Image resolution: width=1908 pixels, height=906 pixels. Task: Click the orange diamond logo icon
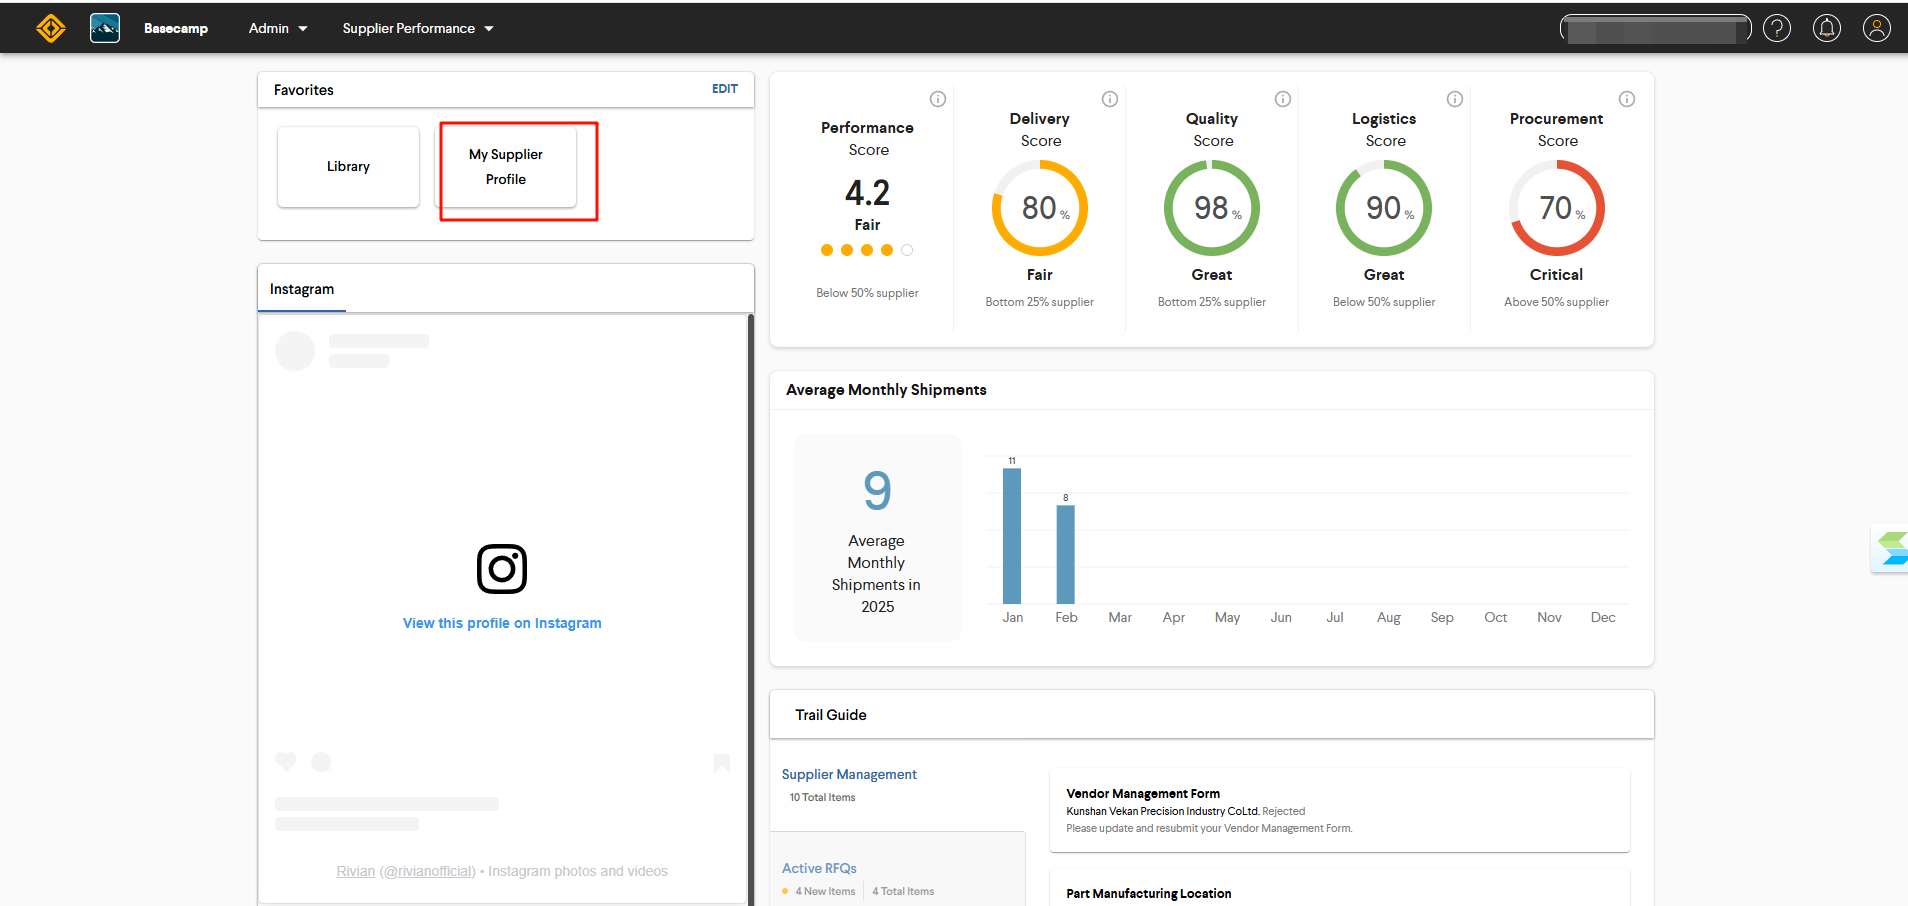tap(51, 28)
